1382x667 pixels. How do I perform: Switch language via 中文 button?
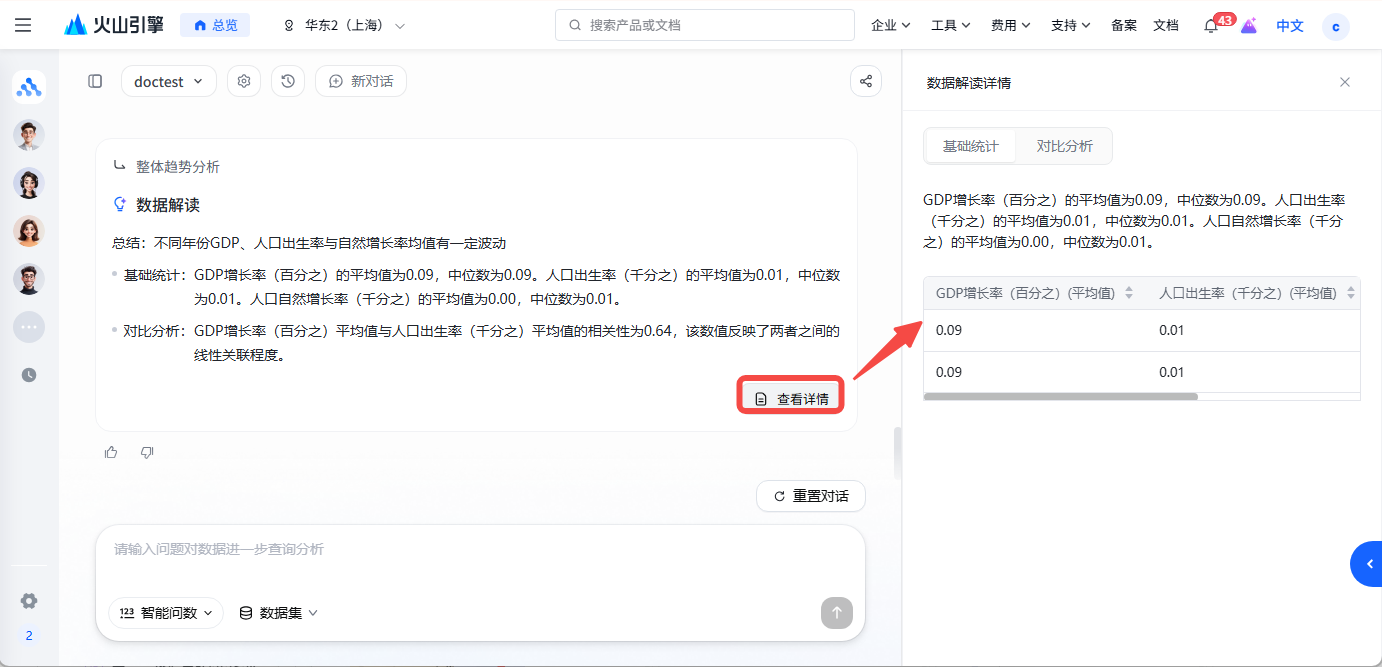point(1290,26)
